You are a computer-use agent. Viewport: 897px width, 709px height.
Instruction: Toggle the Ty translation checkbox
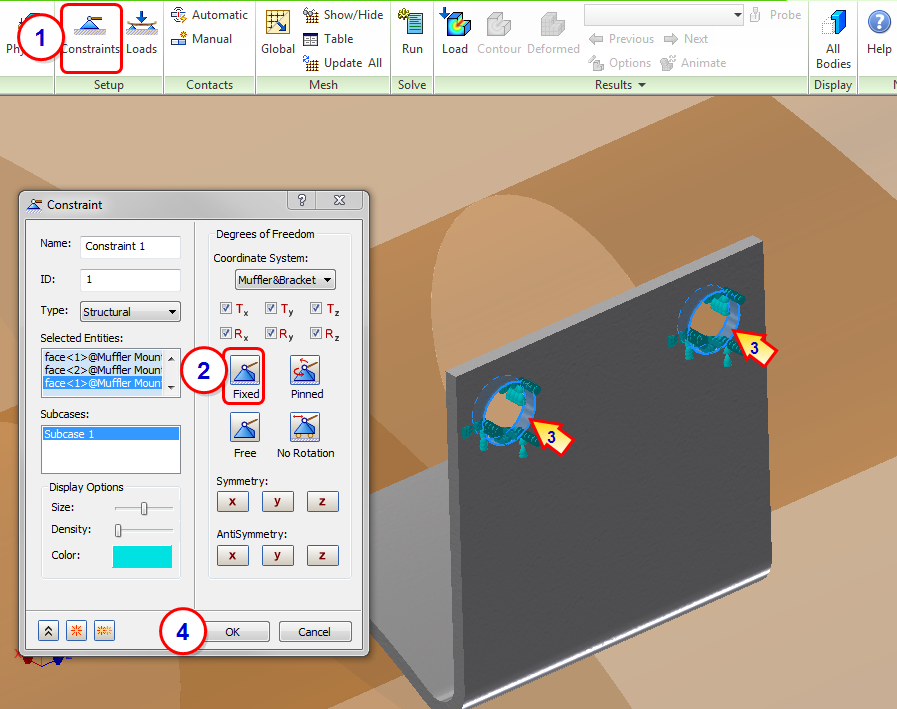[x=271, y=308]
